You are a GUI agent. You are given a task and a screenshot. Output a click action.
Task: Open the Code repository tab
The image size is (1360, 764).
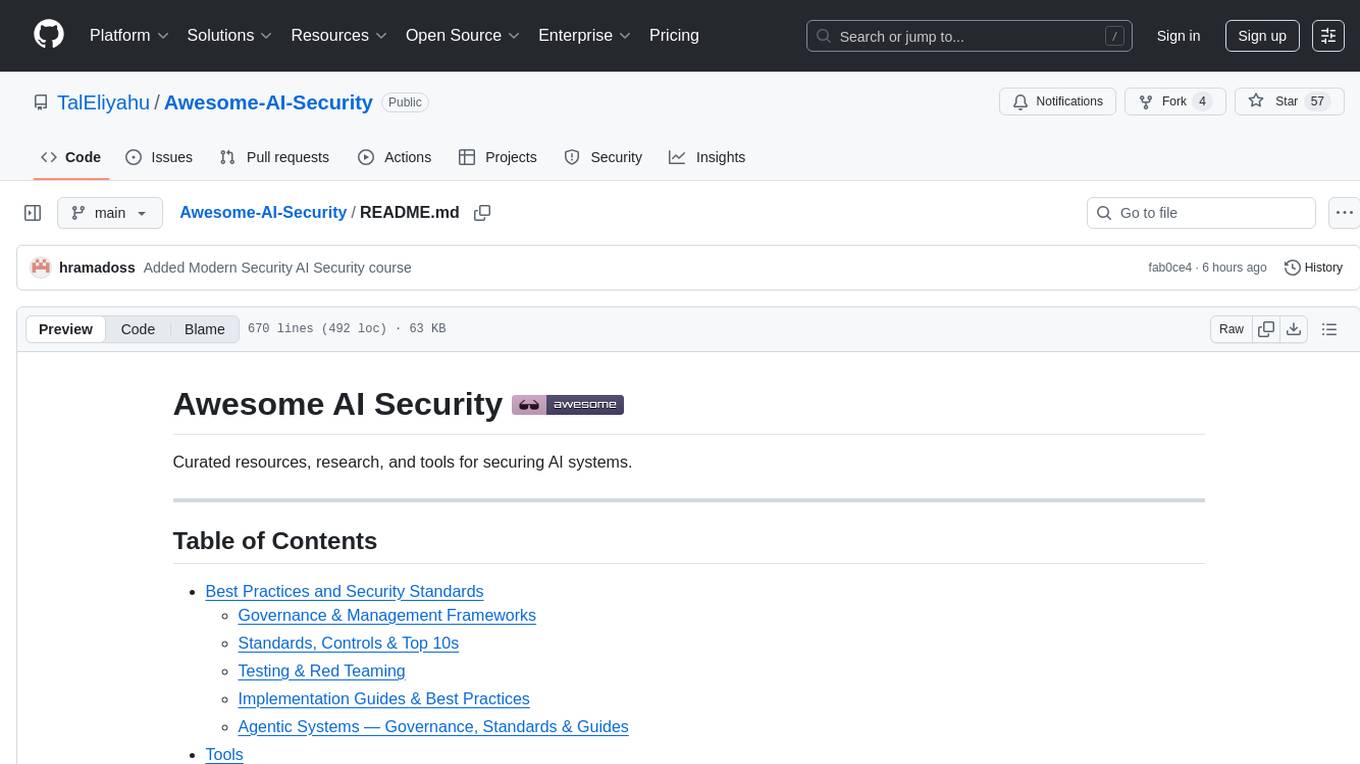tap(71, 157)
